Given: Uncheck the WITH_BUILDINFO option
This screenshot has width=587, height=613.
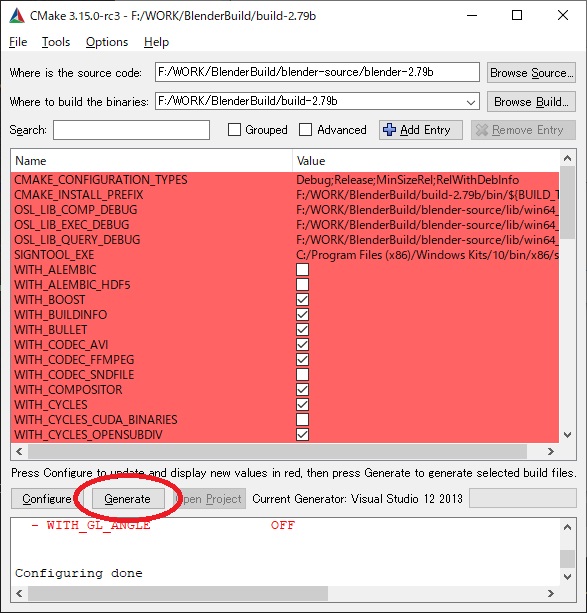Looking at the screenshot, I should point(302,315).
